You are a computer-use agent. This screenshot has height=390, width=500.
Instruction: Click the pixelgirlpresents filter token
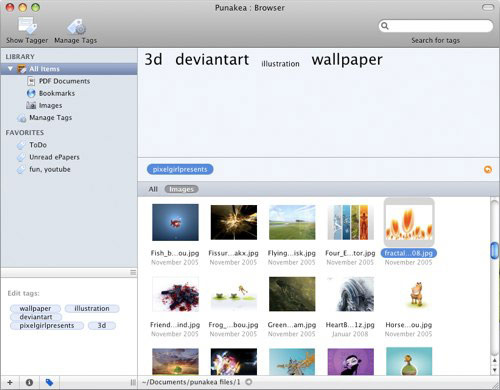pyautogui.click(x=180, y=169)
